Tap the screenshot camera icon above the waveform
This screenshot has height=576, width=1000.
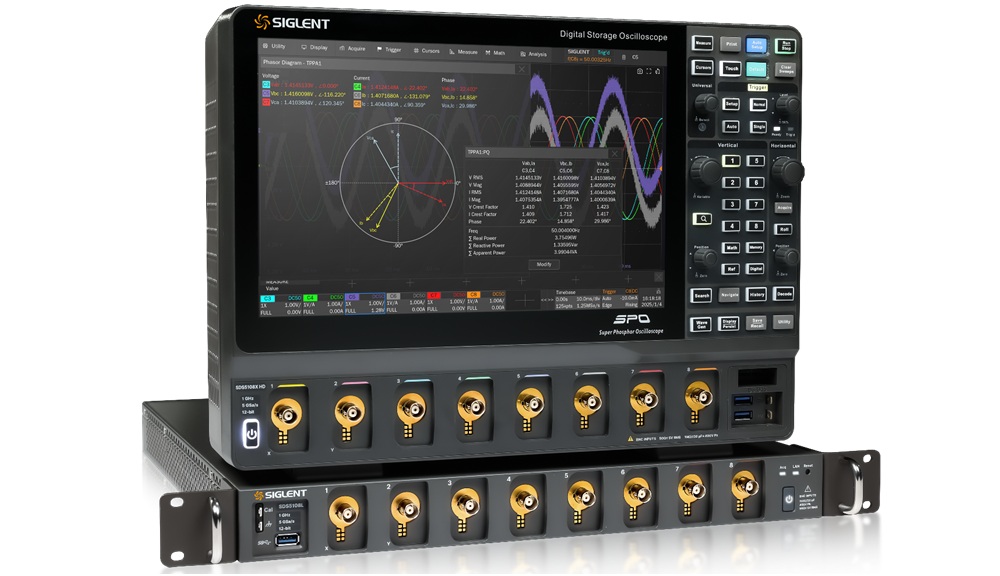tap(640, 71)
